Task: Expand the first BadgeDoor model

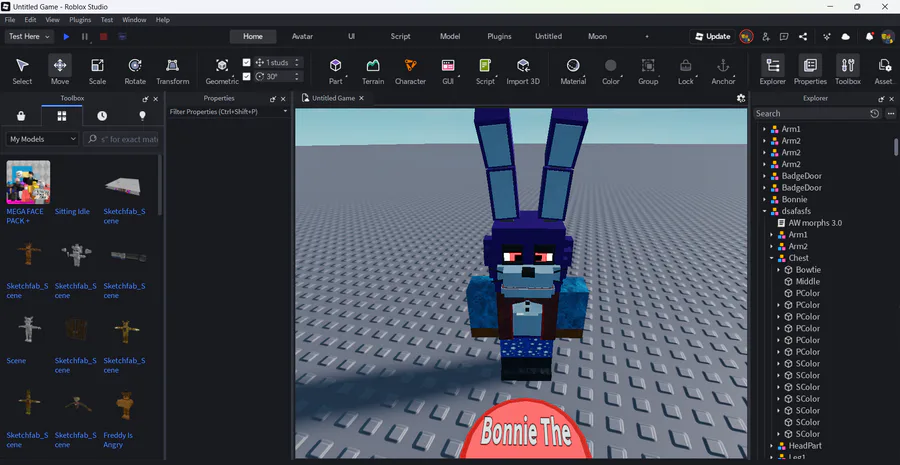Action: pos(765,176)
